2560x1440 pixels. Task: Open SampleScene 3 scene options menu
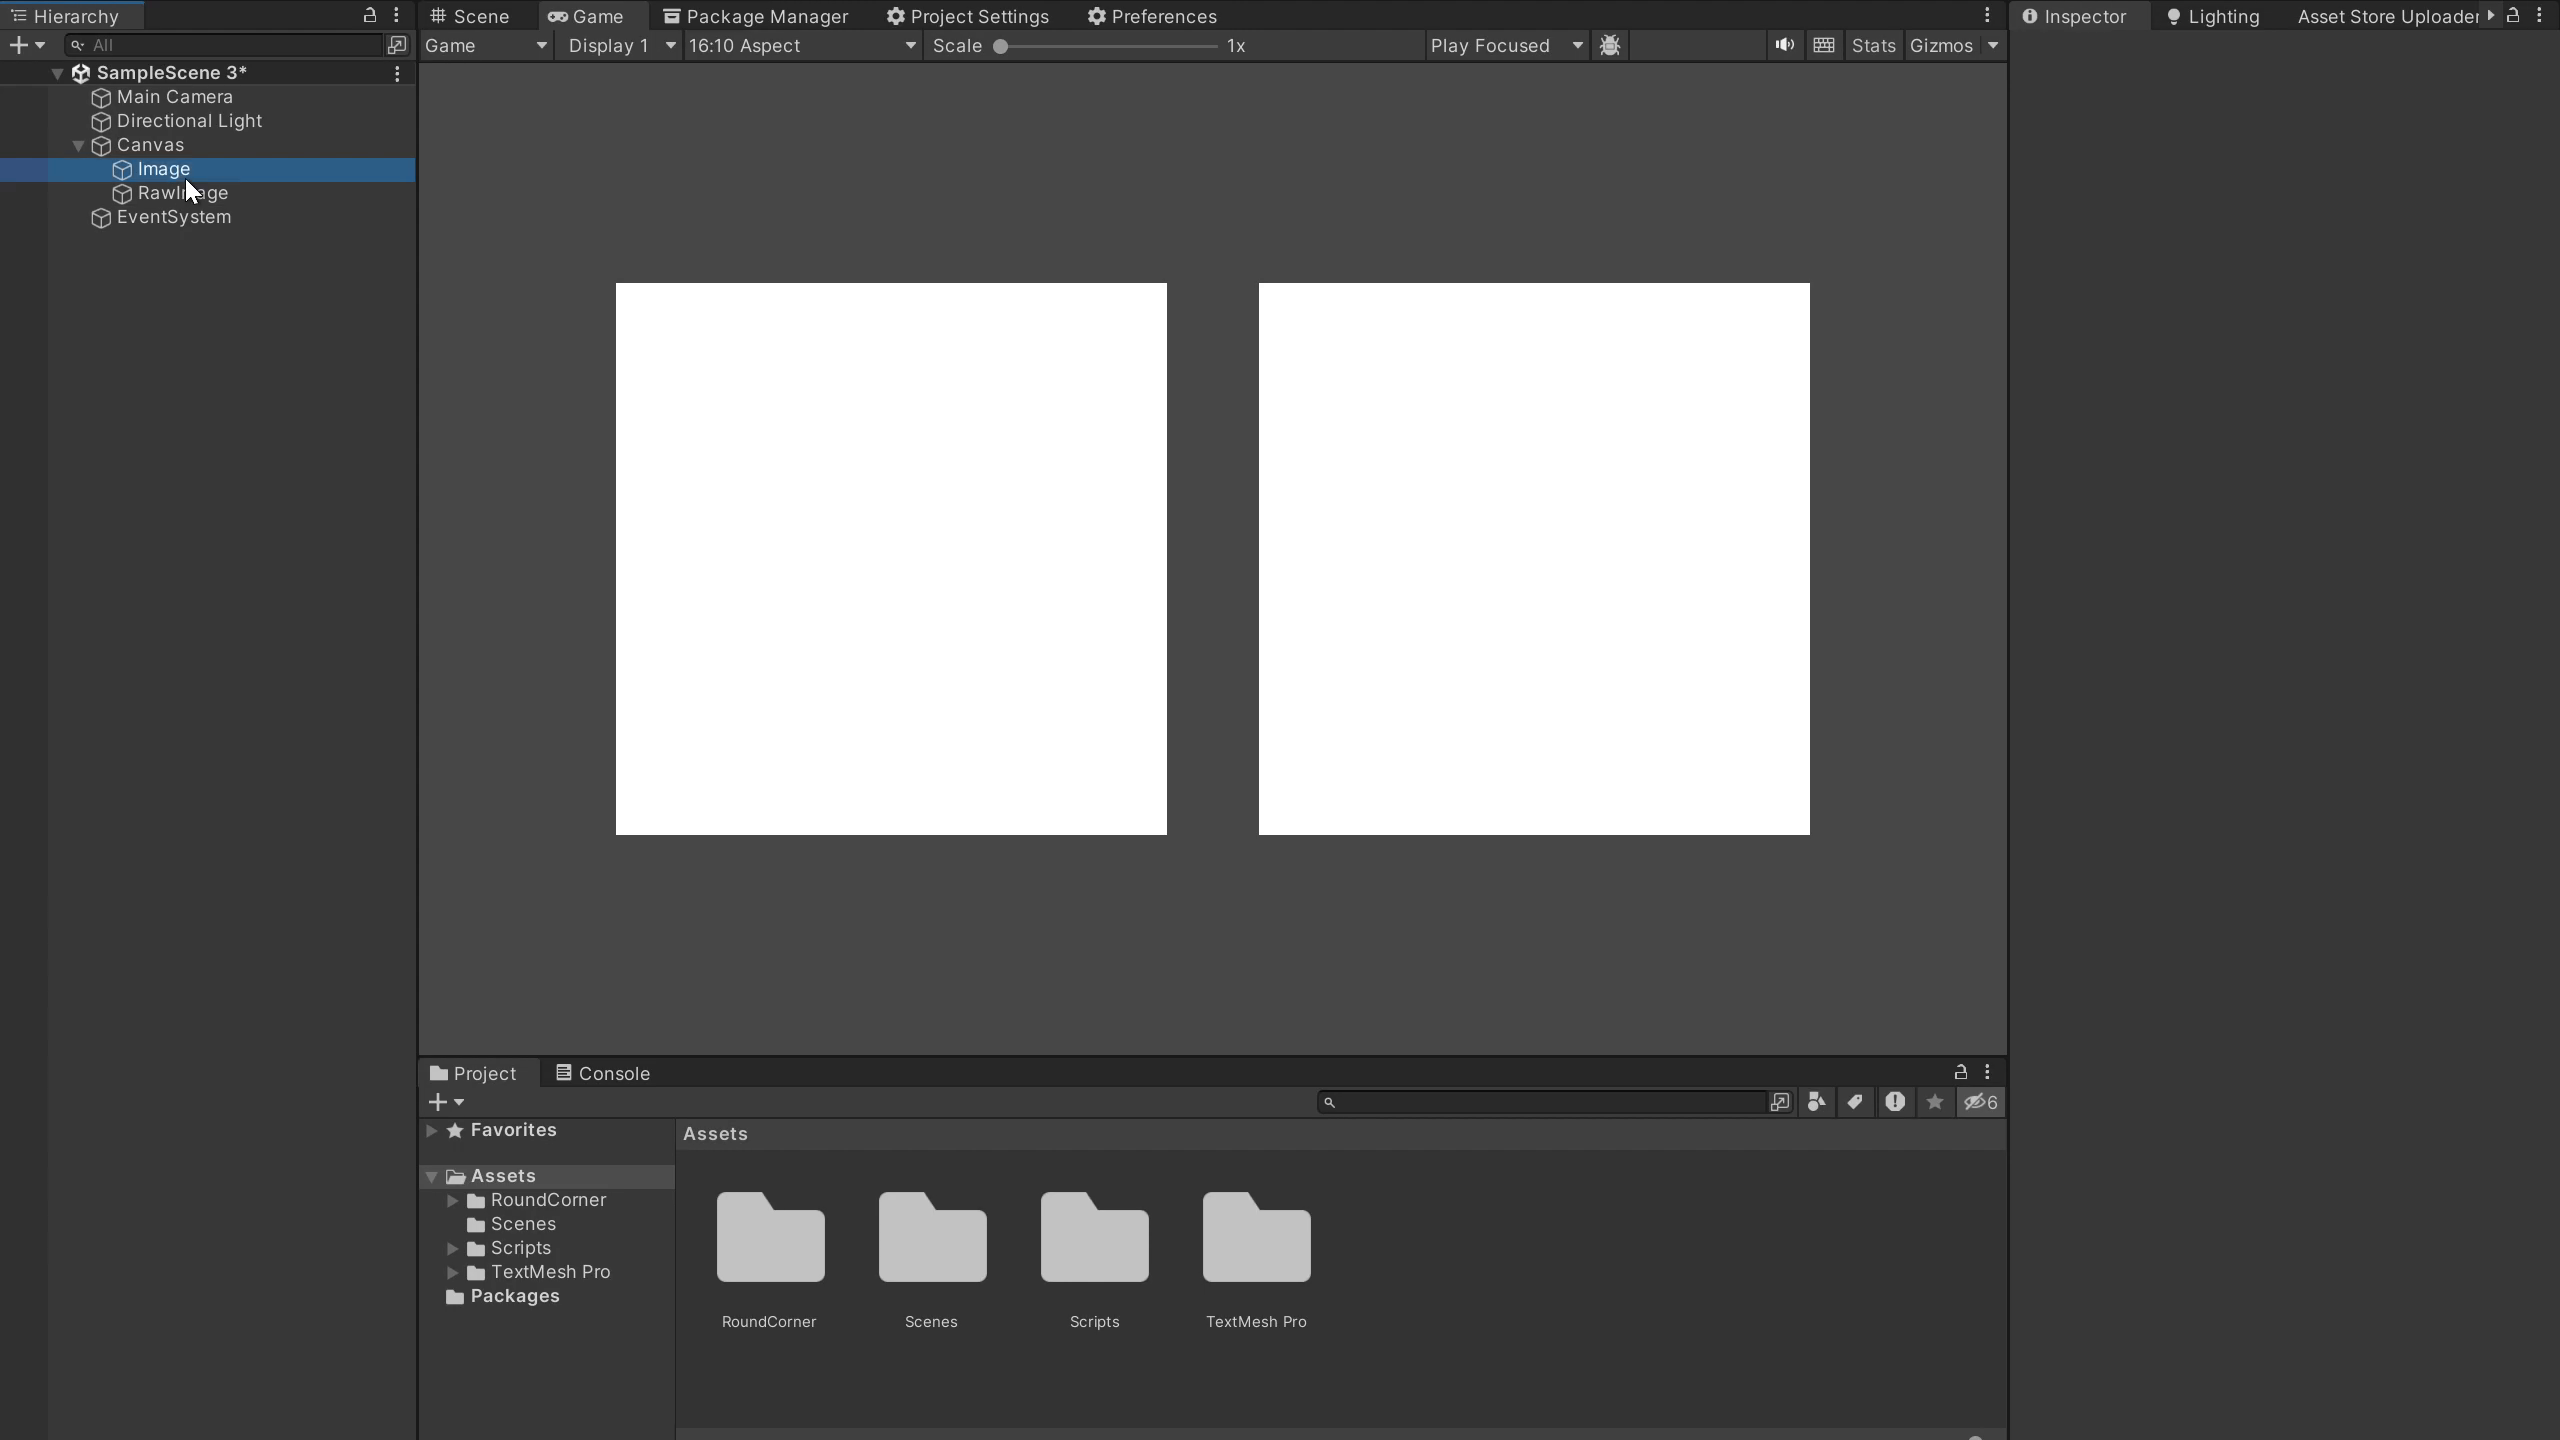pyautogui.click(x=397, y=74)
